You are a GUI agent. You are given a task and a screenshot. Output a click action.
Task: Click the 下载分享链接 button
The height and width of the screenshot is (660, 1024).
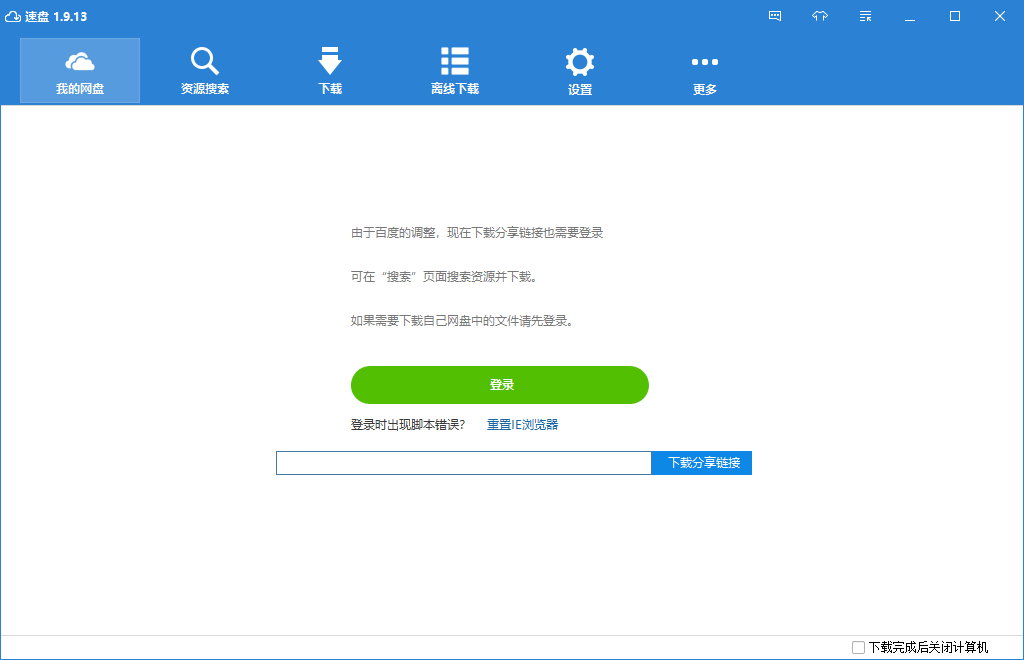pyautogui.click(x=702, y=463)
